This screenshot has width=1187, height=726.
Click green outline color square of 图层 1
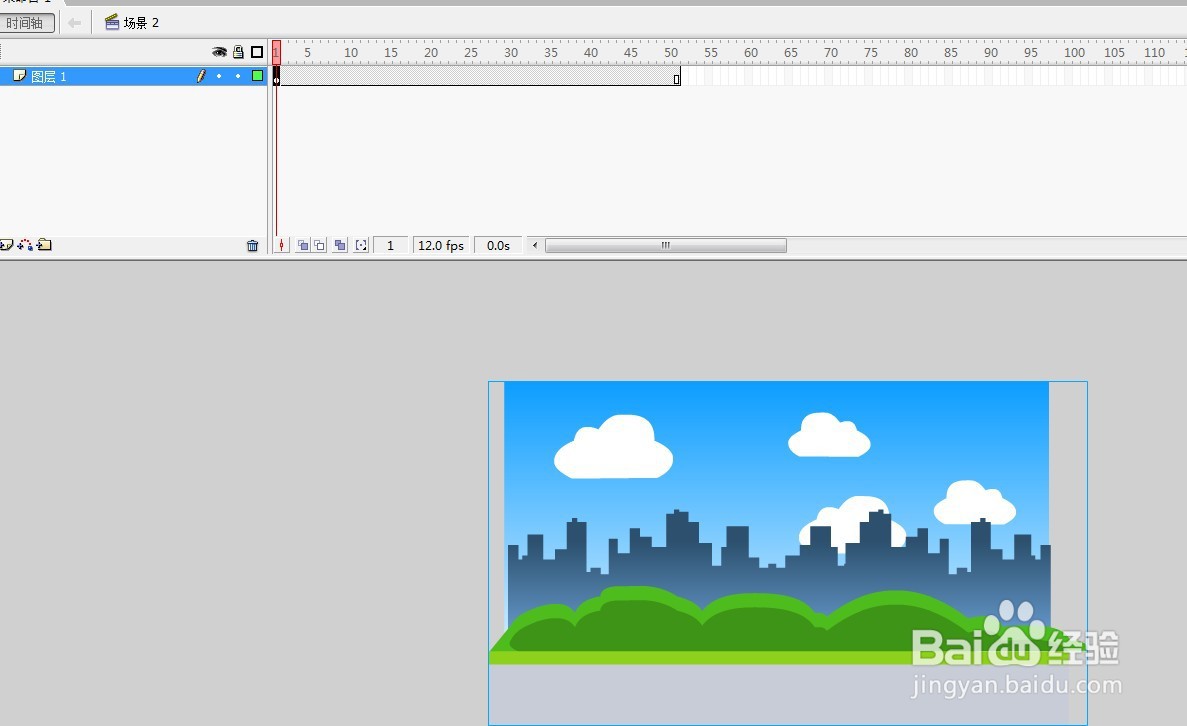pos(257,76)
